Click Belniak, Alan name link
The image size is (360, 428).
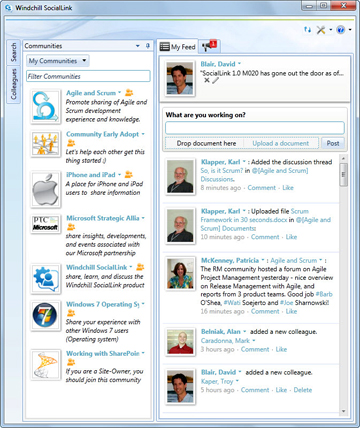[221, 332]
